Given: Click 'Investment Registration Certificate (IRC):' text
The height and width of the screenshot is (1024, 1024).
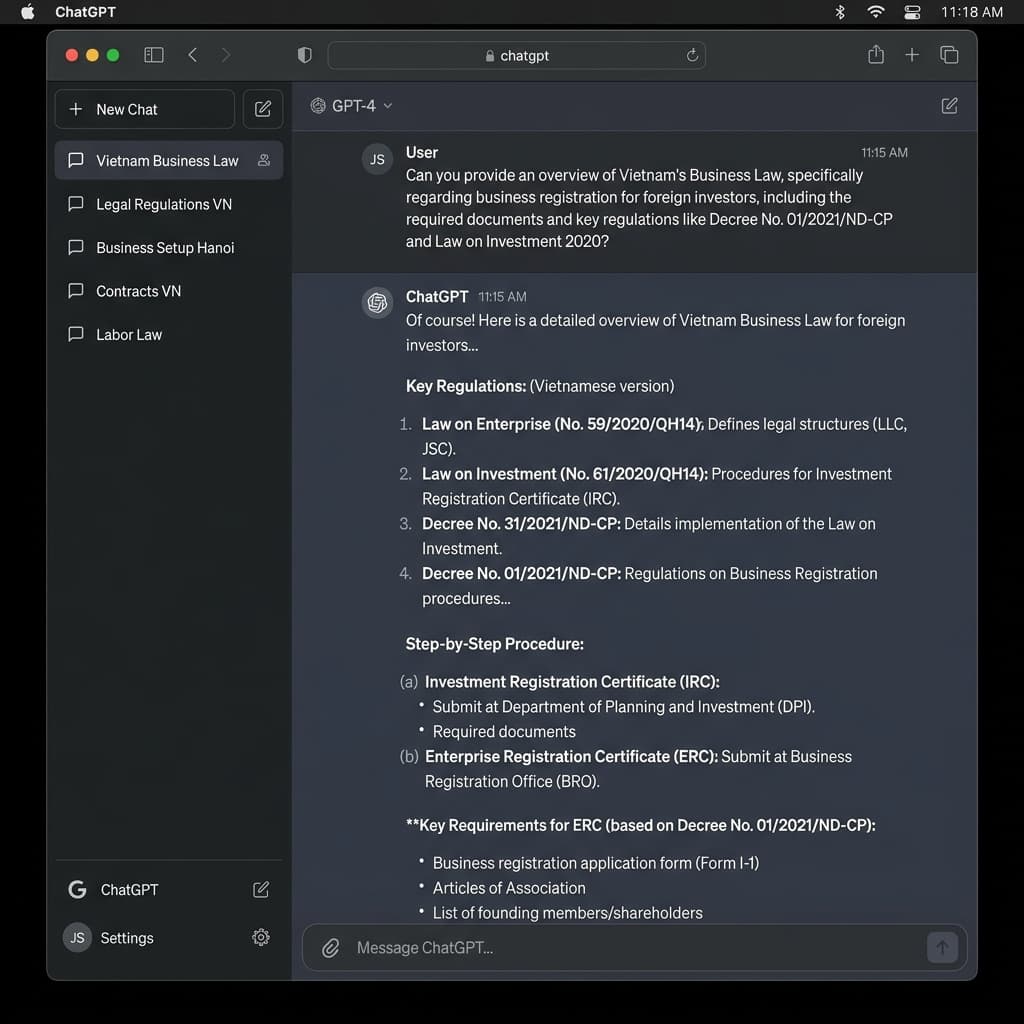Looking at the screenshot, I should (x=572, y=682).
